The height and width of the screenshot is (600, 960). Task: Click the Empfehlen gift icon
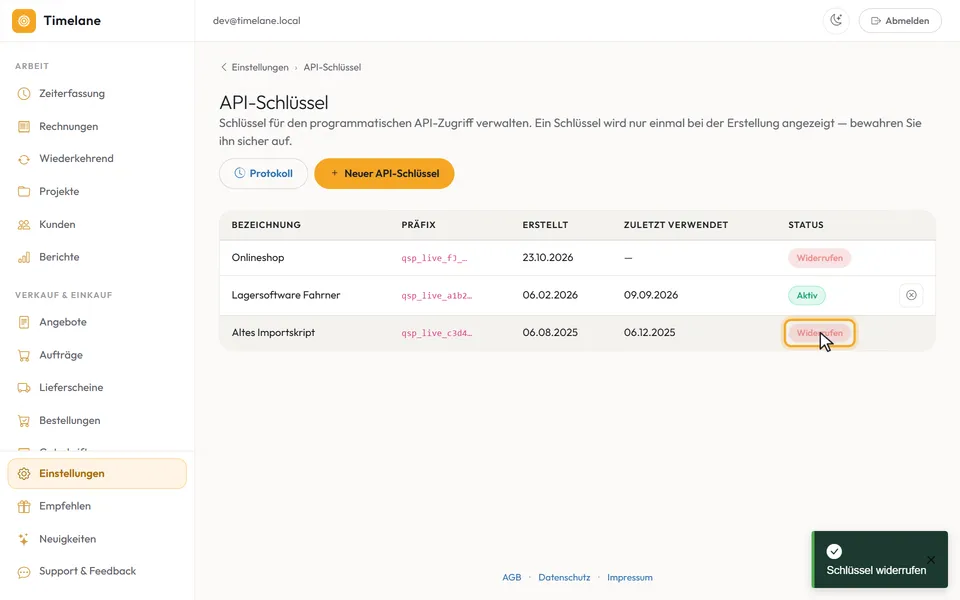24,506
